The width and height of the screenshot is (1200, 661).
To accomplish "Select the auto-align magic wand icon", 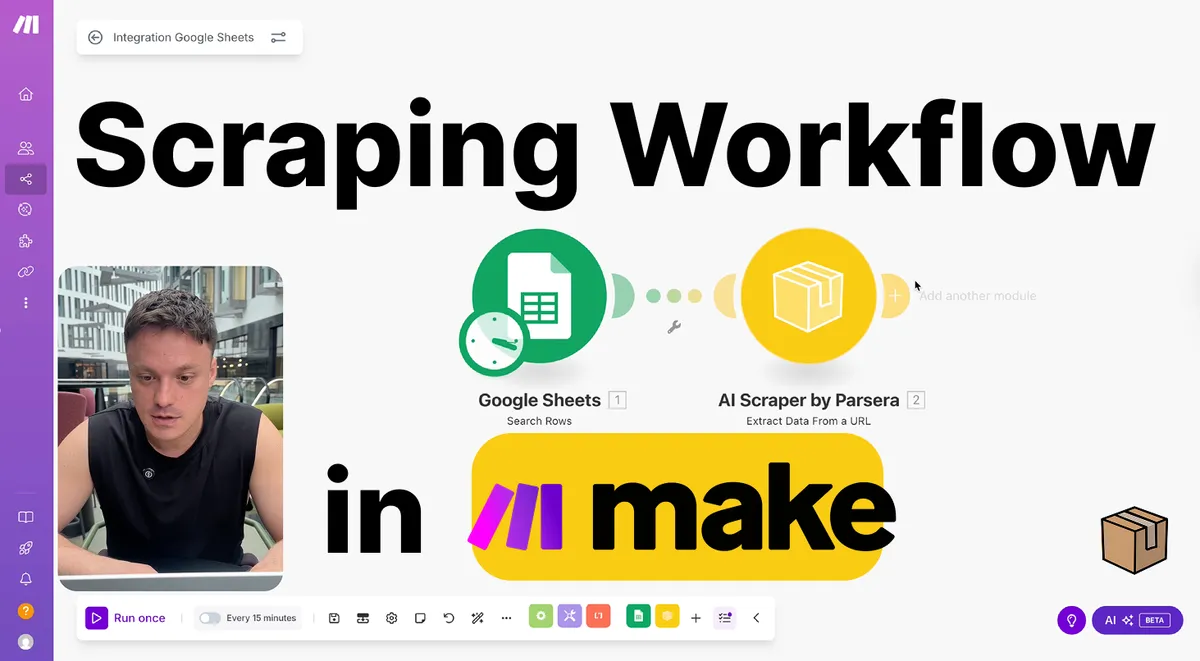I will pos(478,618).
